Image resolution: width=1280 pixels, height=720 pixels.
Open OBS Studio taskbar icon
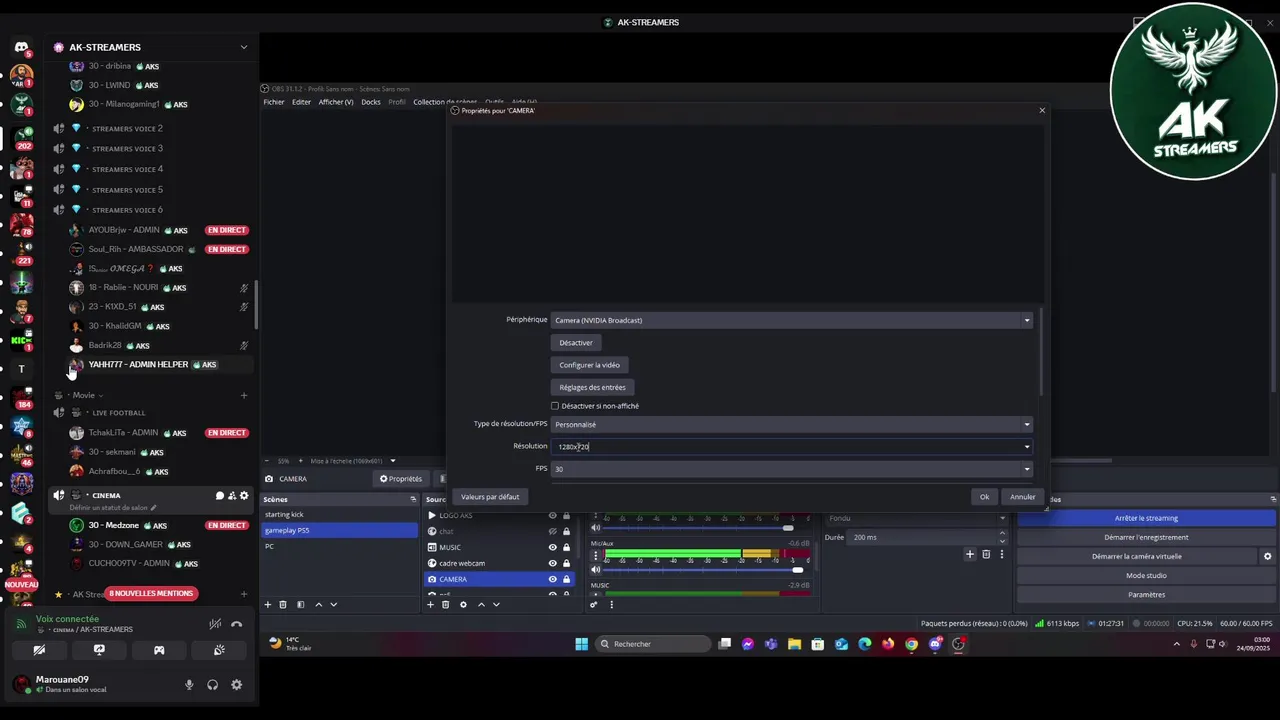click(959, 644)
